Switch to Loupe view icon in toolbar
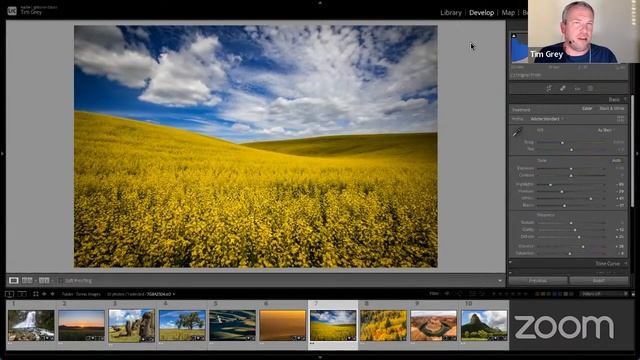640x360 pixels. pos(13,280)
